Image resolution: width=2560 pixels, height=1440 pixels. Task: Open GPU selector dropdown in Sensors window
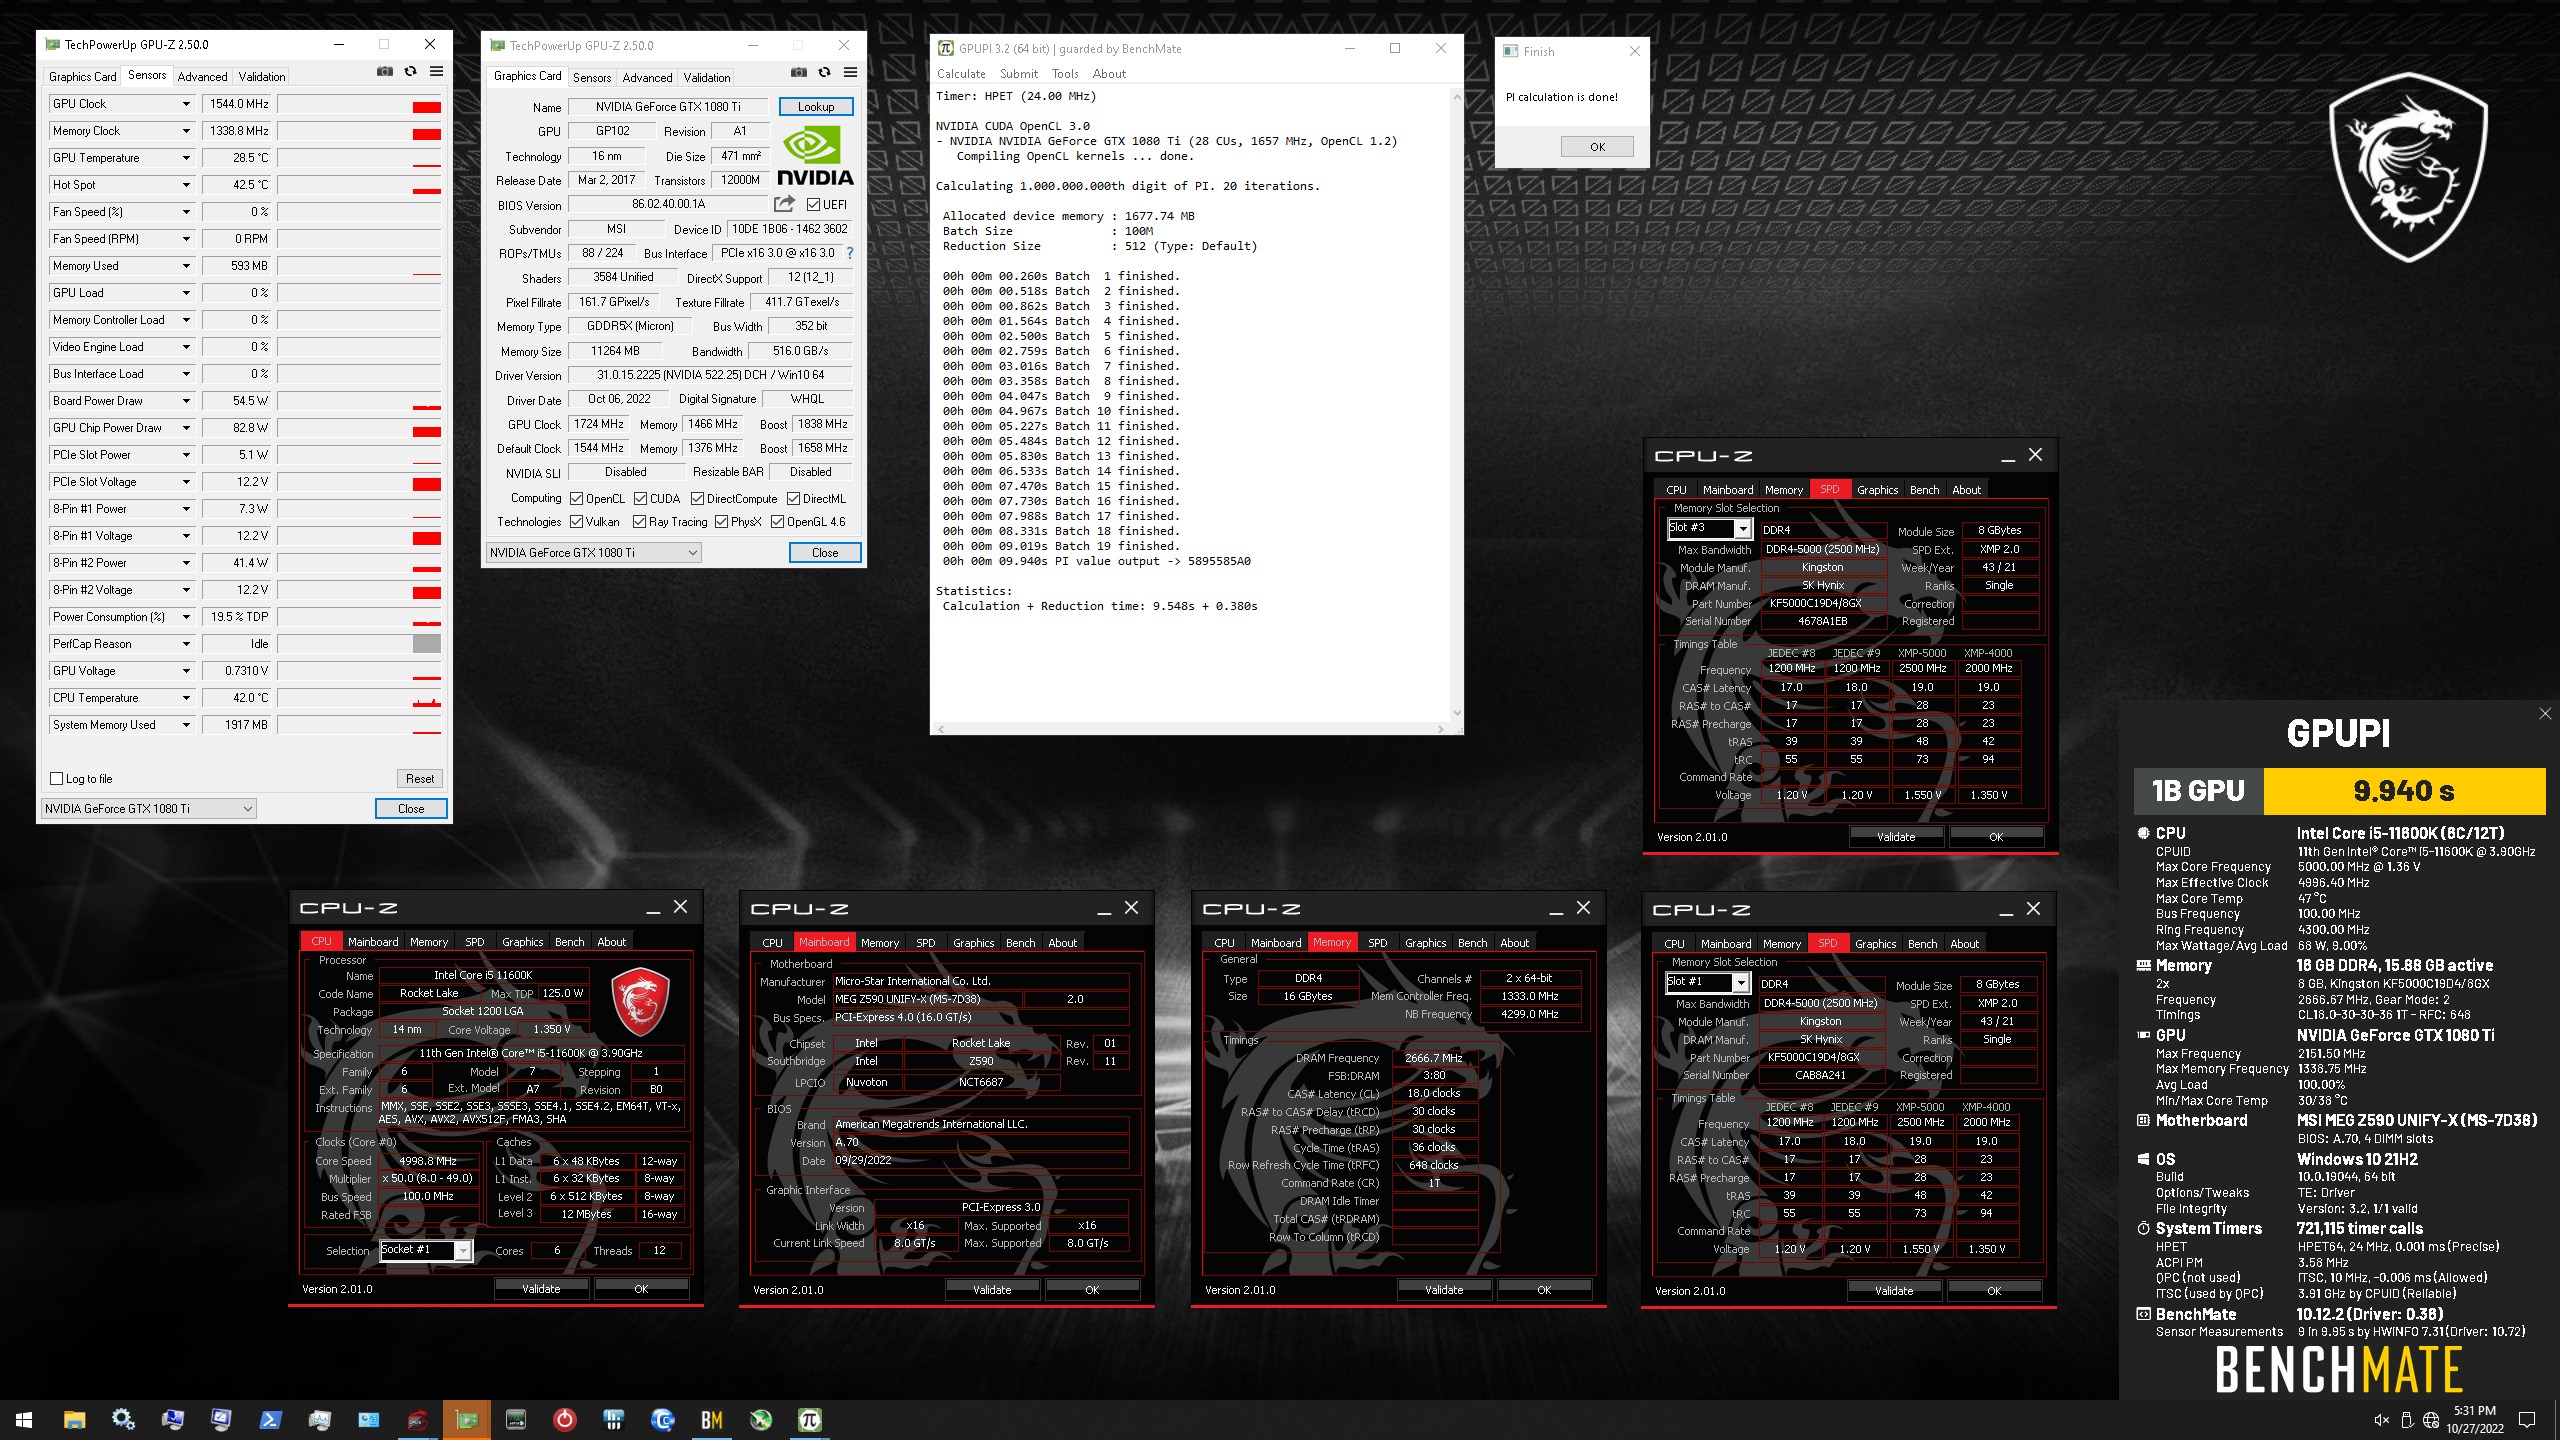148,809
